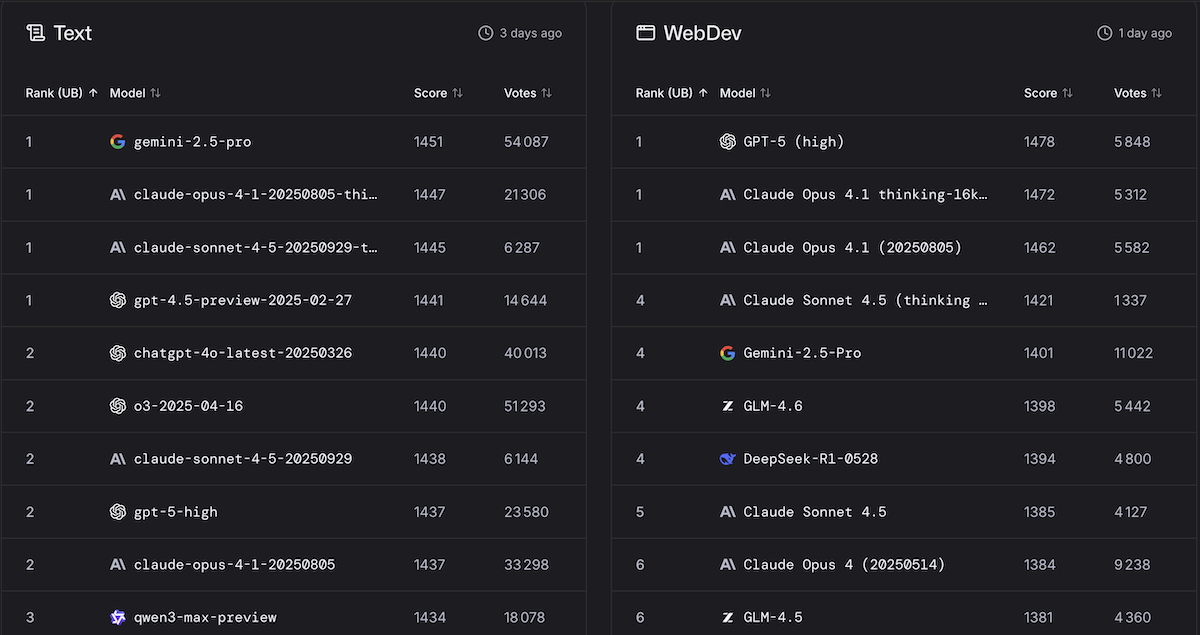Sort Text table by Votes
This screenshot has height=635, width=1200.
coord(528,93)
